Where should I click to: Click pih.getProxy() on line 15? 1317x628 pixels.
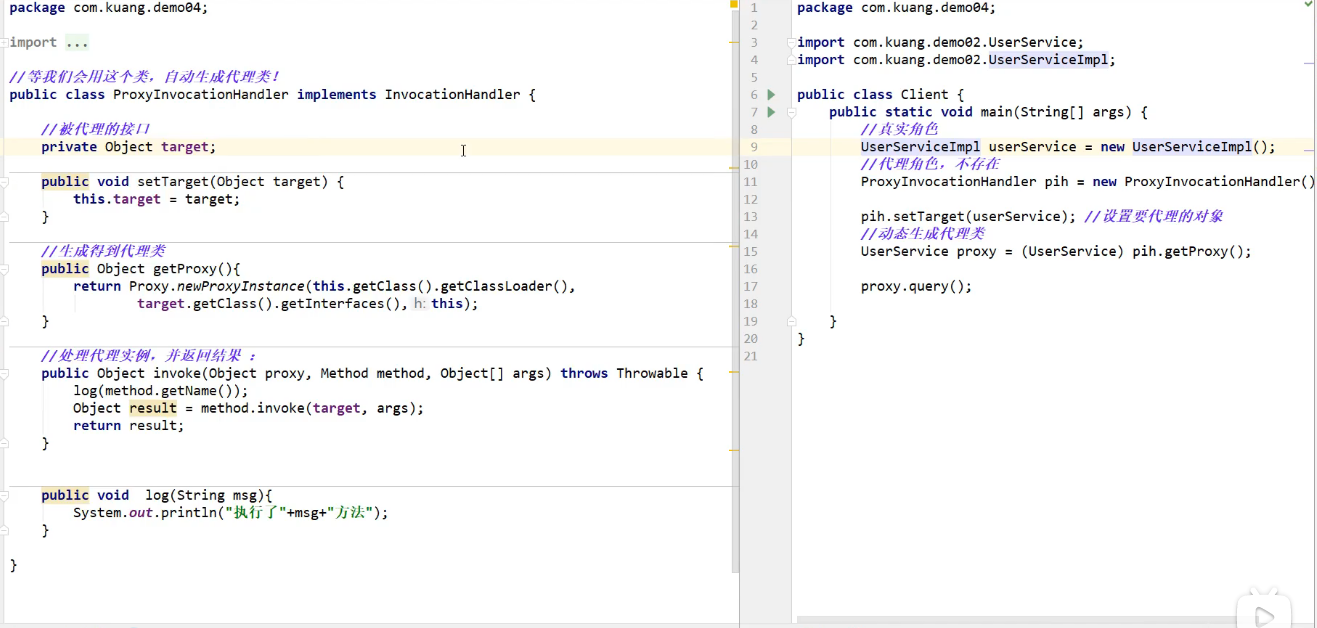[1189, 252]
